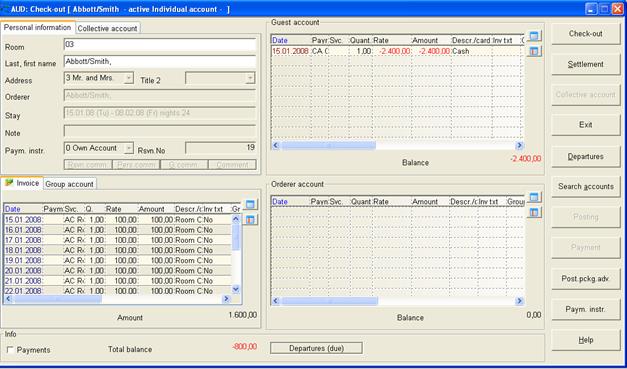The width and height of the screenshot is (627, 369).
Task: Select invoice row dated 22.01.2008
Action: click(118, 291)
